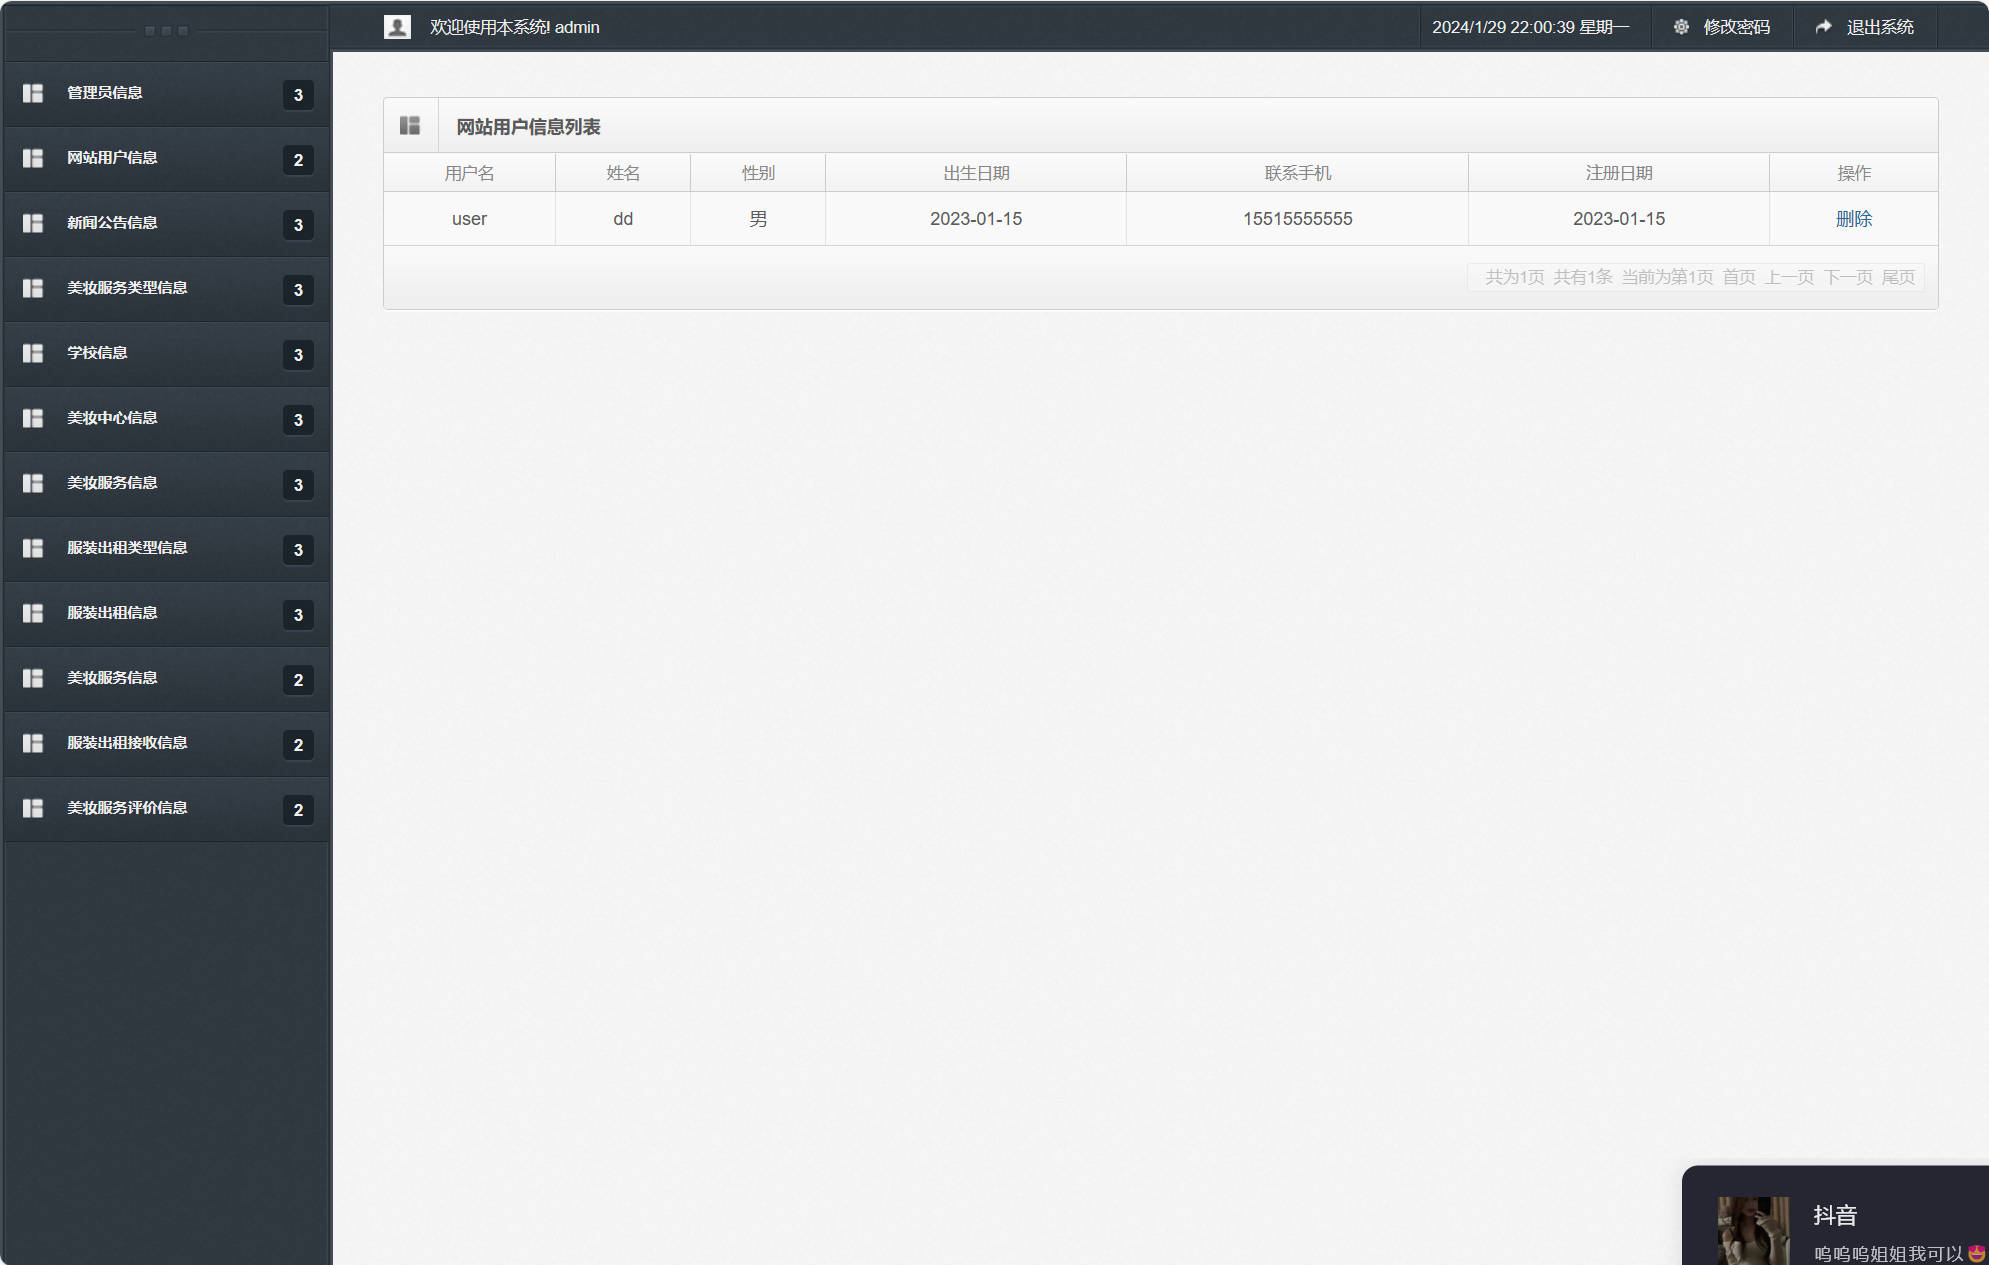
Task: Click the grid icon next to 服装出租信息
Action: pos(33,613)
